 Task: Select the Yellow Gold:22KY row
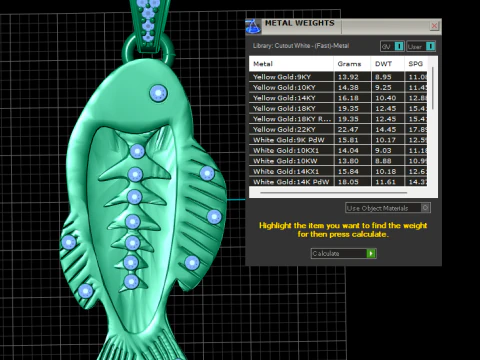tap(338, 130)
